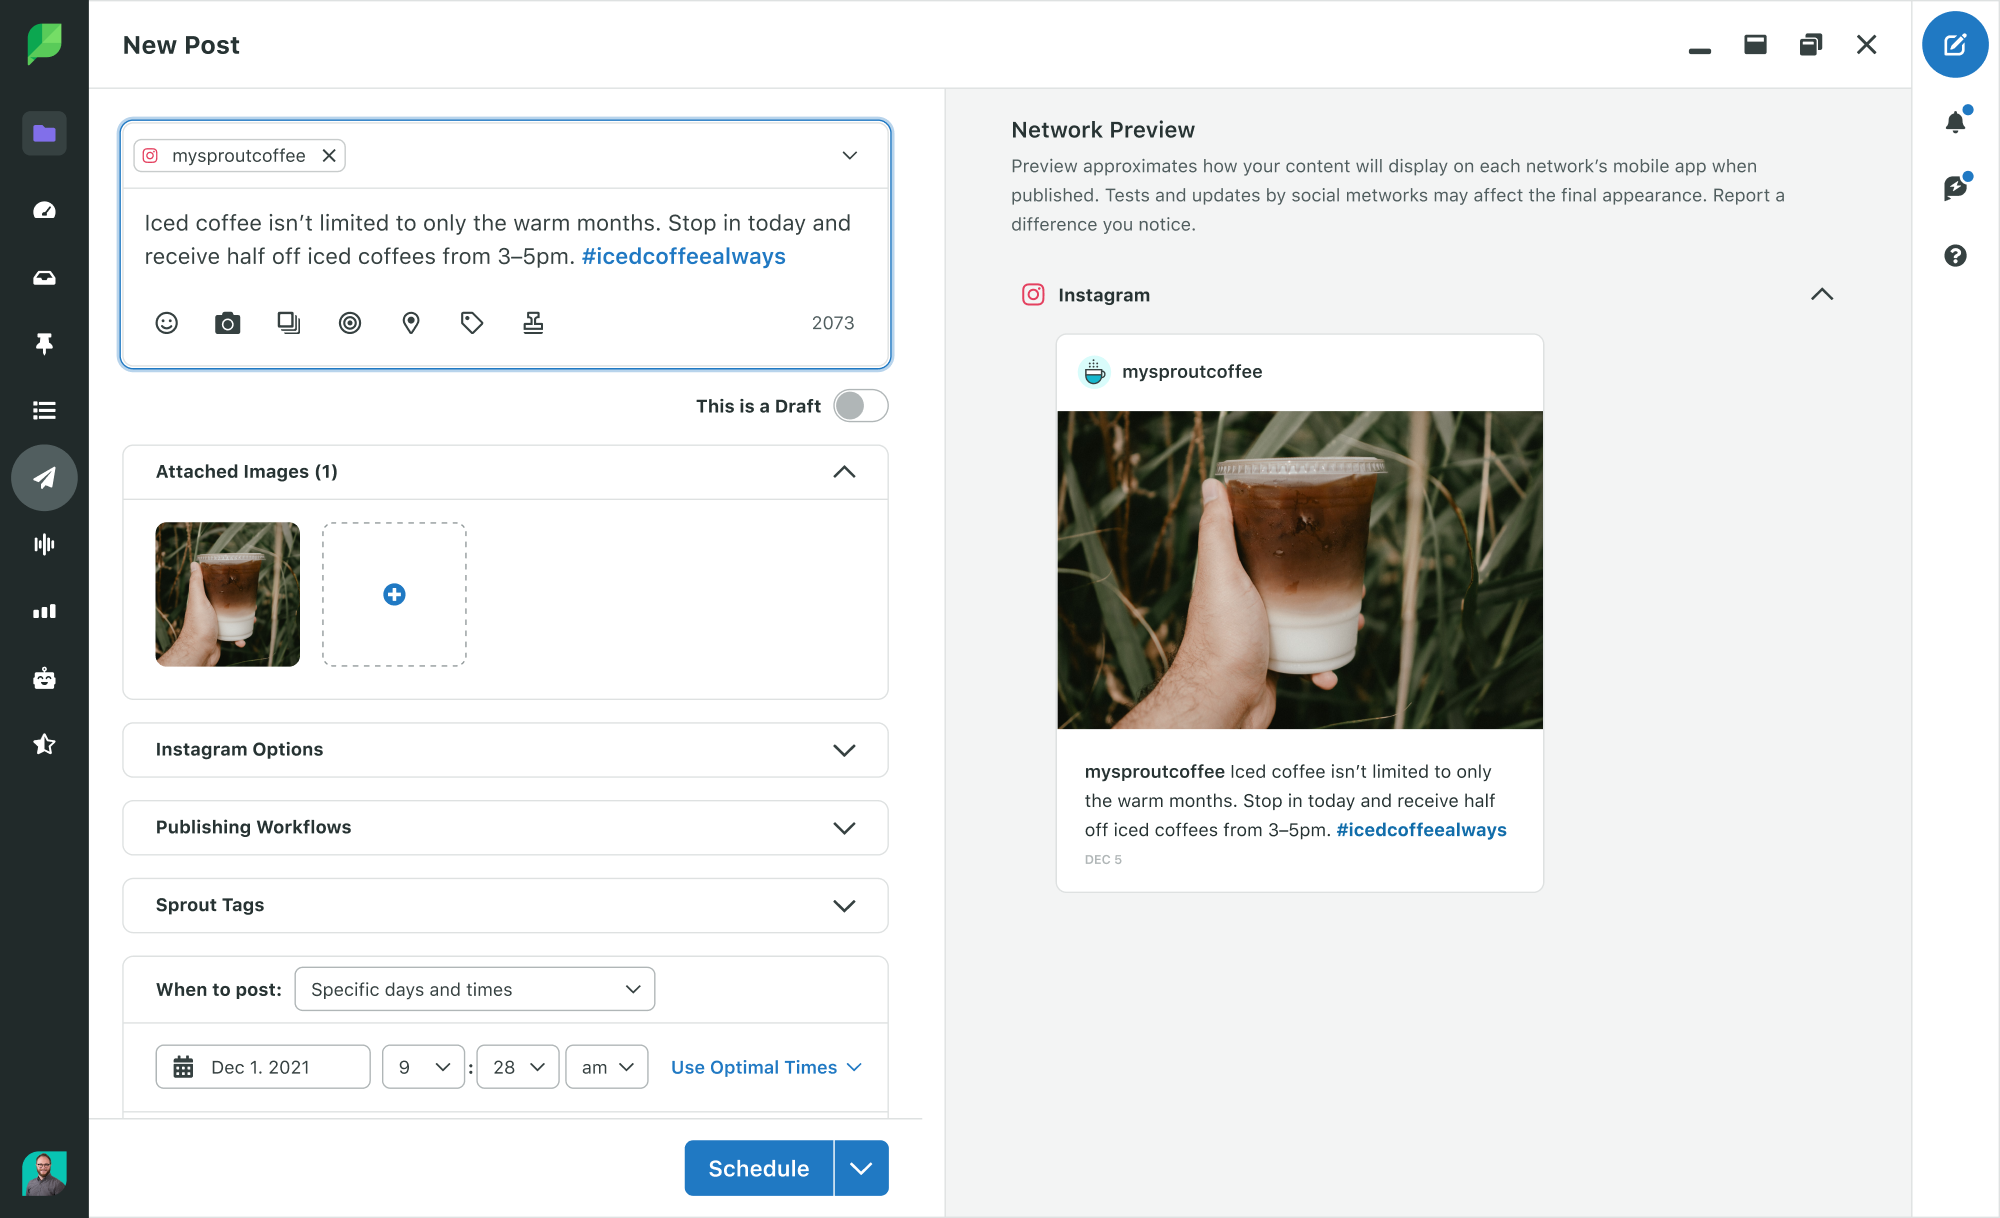The width and height of the screenshot is (2000, 1218).
Task: Add another image with the plus placeholder
Action: [x=393, y=594]
